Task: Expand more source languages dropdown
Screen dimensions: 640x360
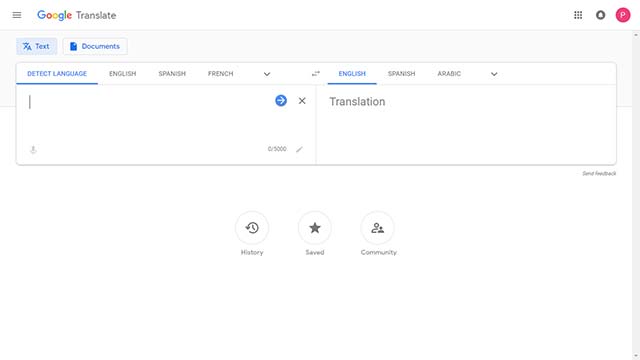Action: pos(267,74)
